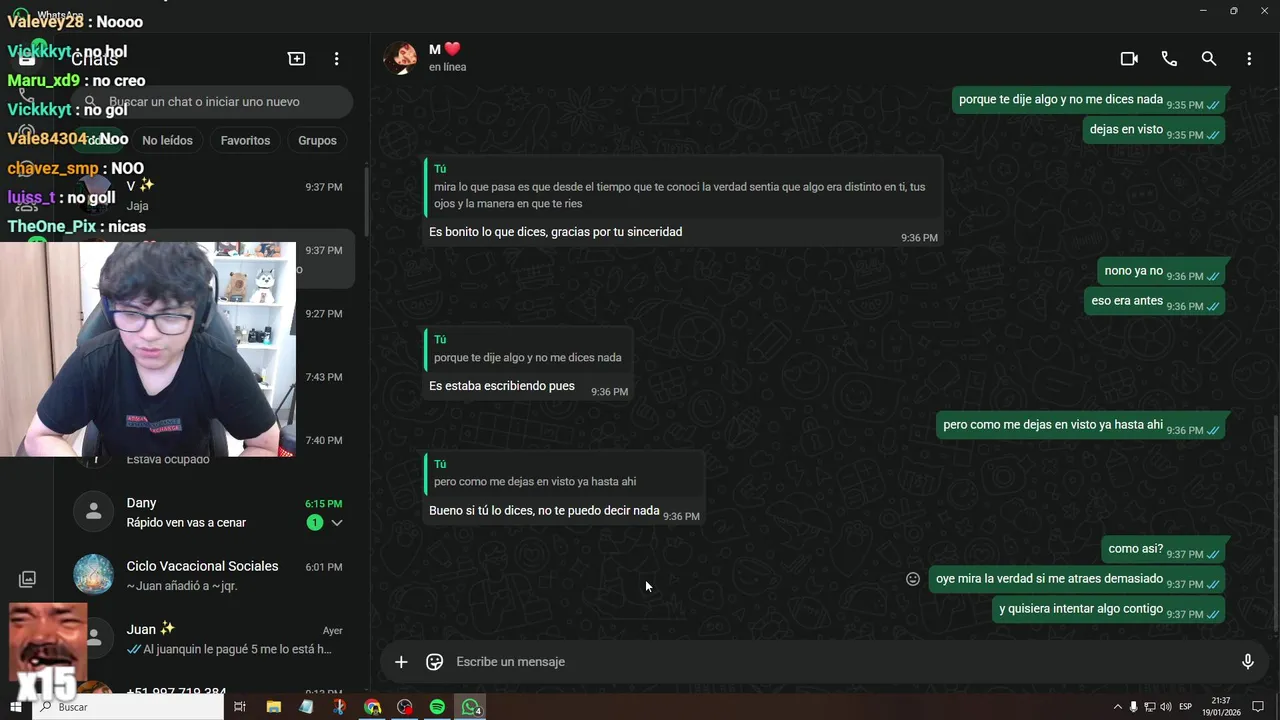Search within the M conversation
The width and height of the screenshot is (1280, 720).
(1209, 59)
